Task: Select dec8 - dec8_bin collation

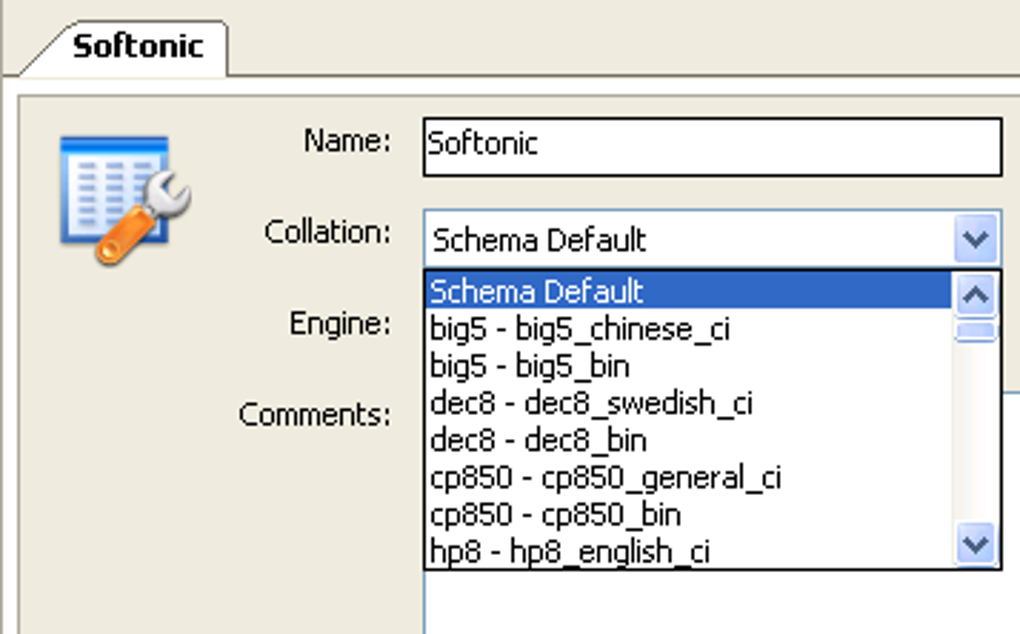Action: coord(688,440)
